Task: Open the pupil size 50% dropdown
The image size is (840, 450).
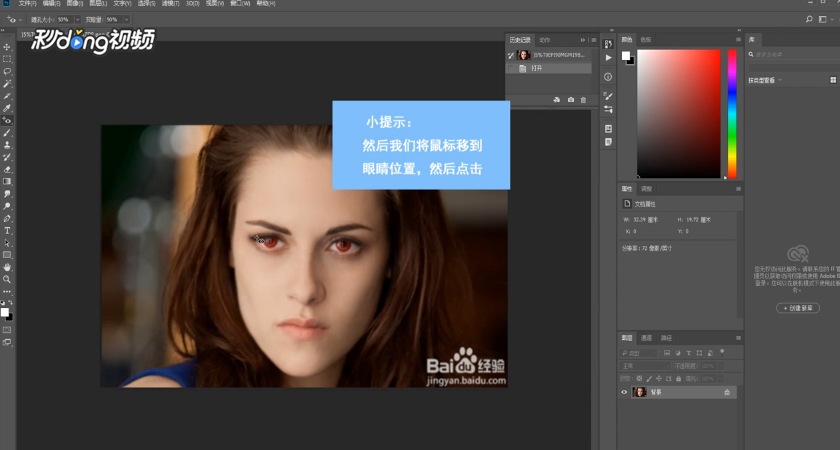Action: pyautogui.click(x=77, y=19)
